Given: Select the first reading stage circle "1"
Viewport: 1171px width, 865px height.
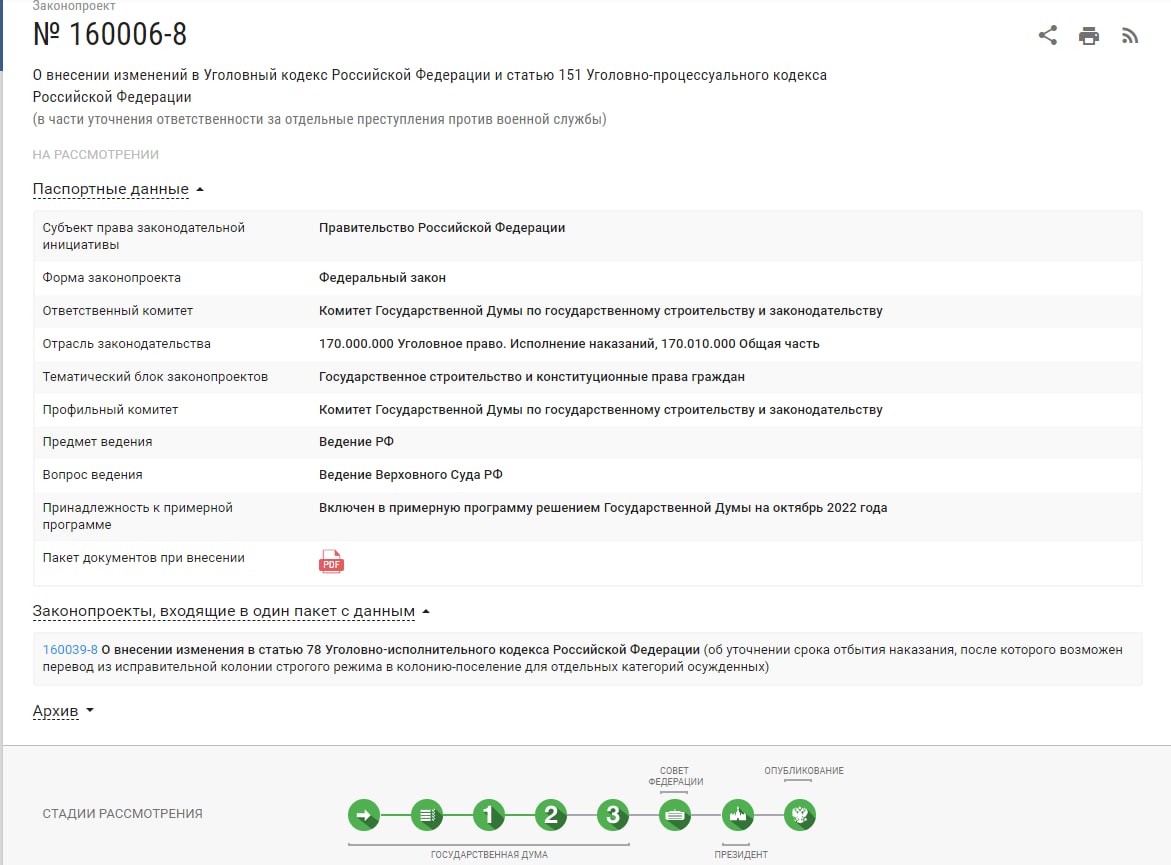Looking at the screenshot, I should (488, 815).
